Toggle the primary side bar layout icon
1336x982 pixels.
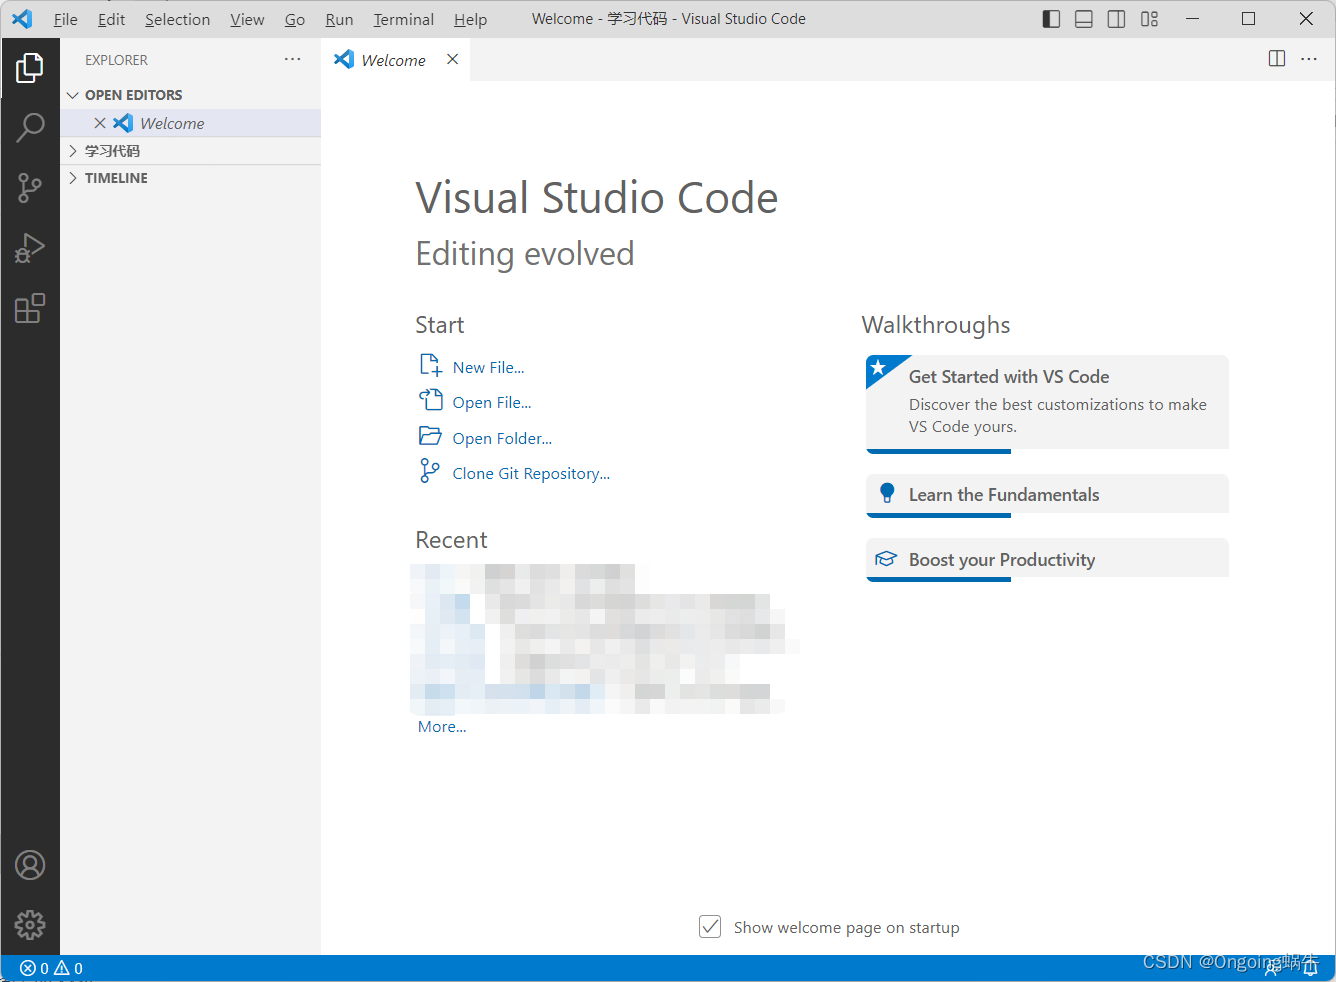pos(1051,19)
